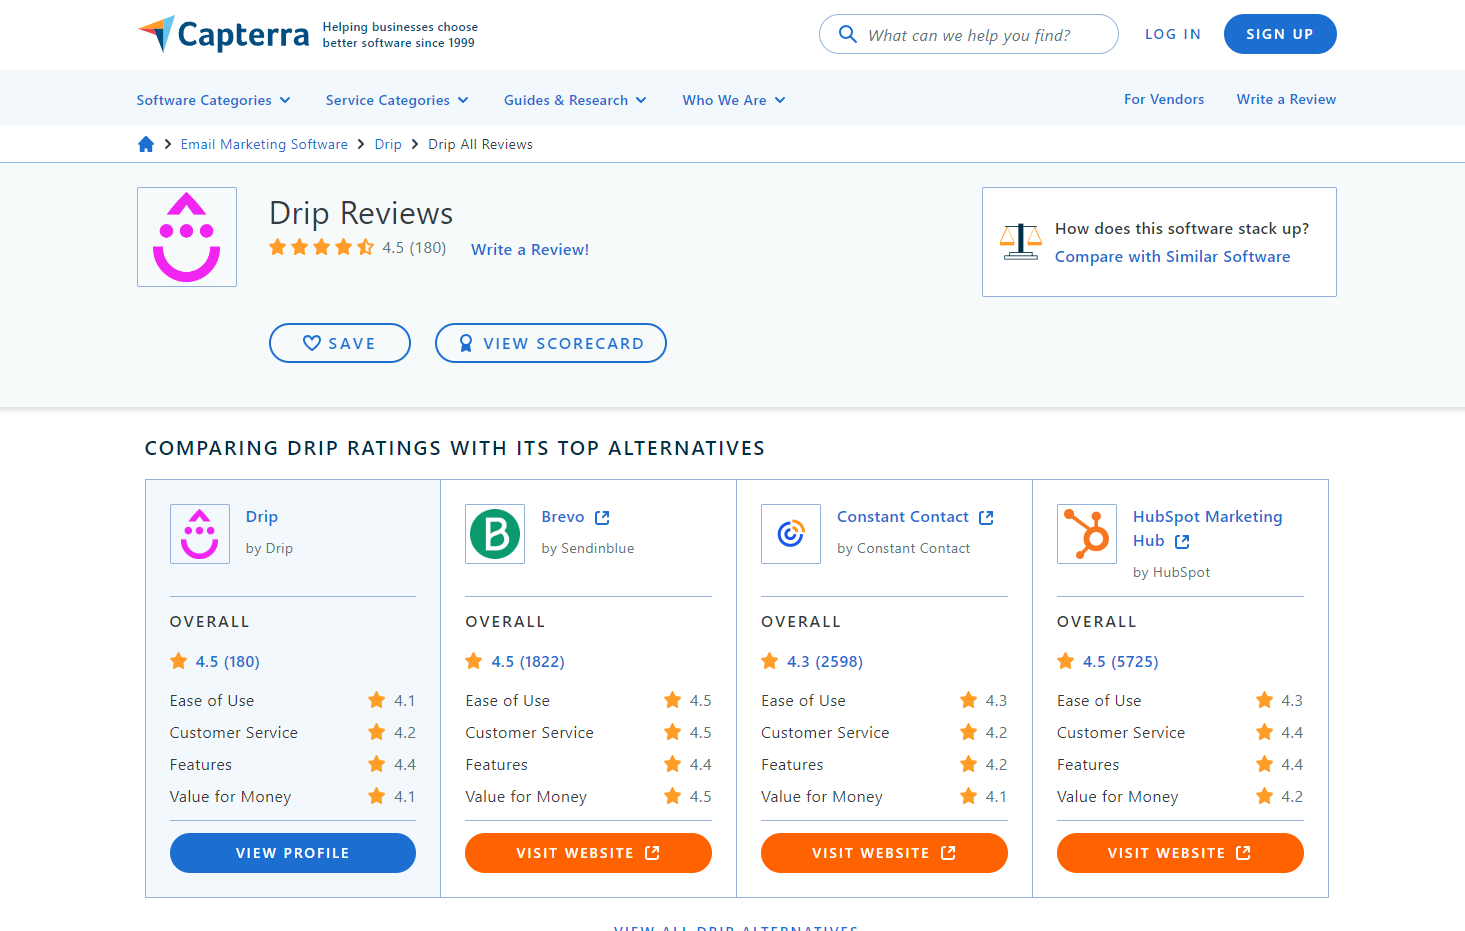
Task: Click external link icon next to Brevo
Action: click(602, 517)
